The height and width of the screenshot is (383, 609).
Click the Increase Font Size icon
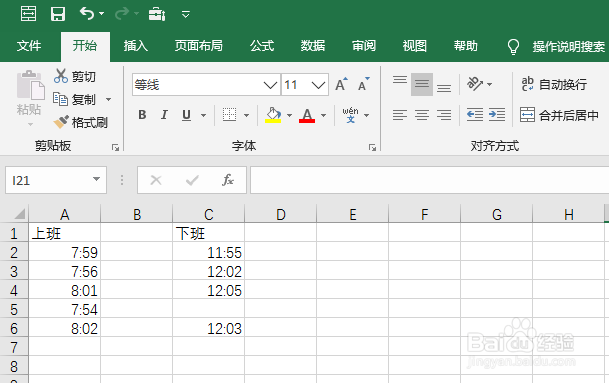341,84
